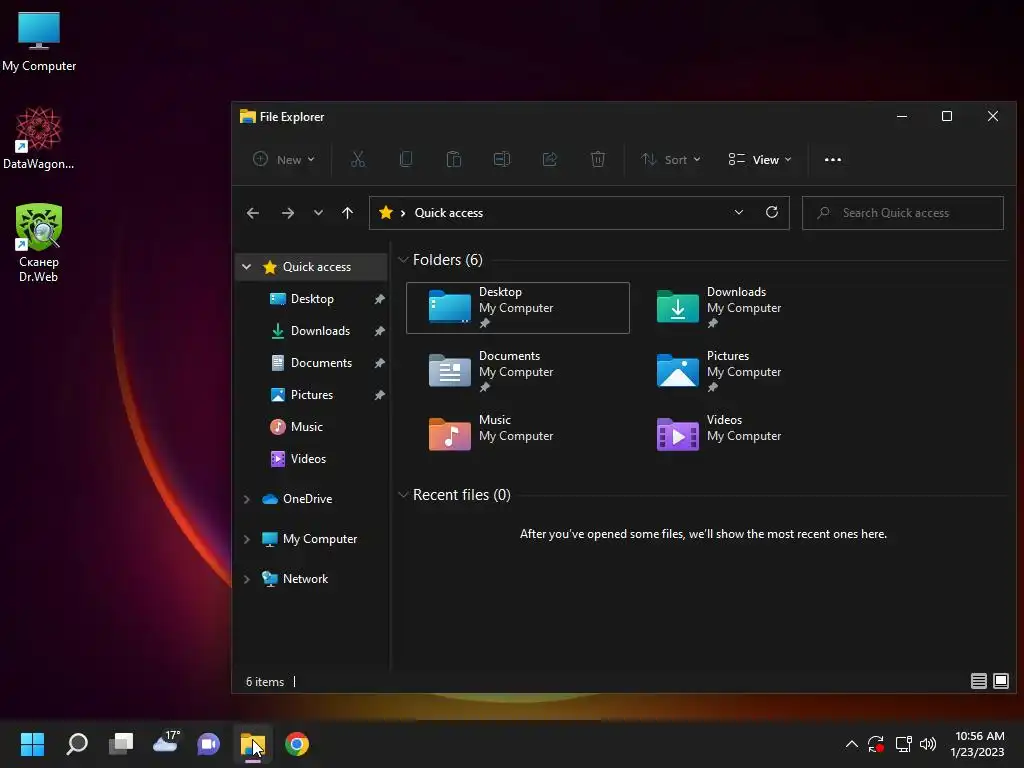The image size is (1024, 768).
Task: Open the Windows Start menu
Action: point(32,744)
